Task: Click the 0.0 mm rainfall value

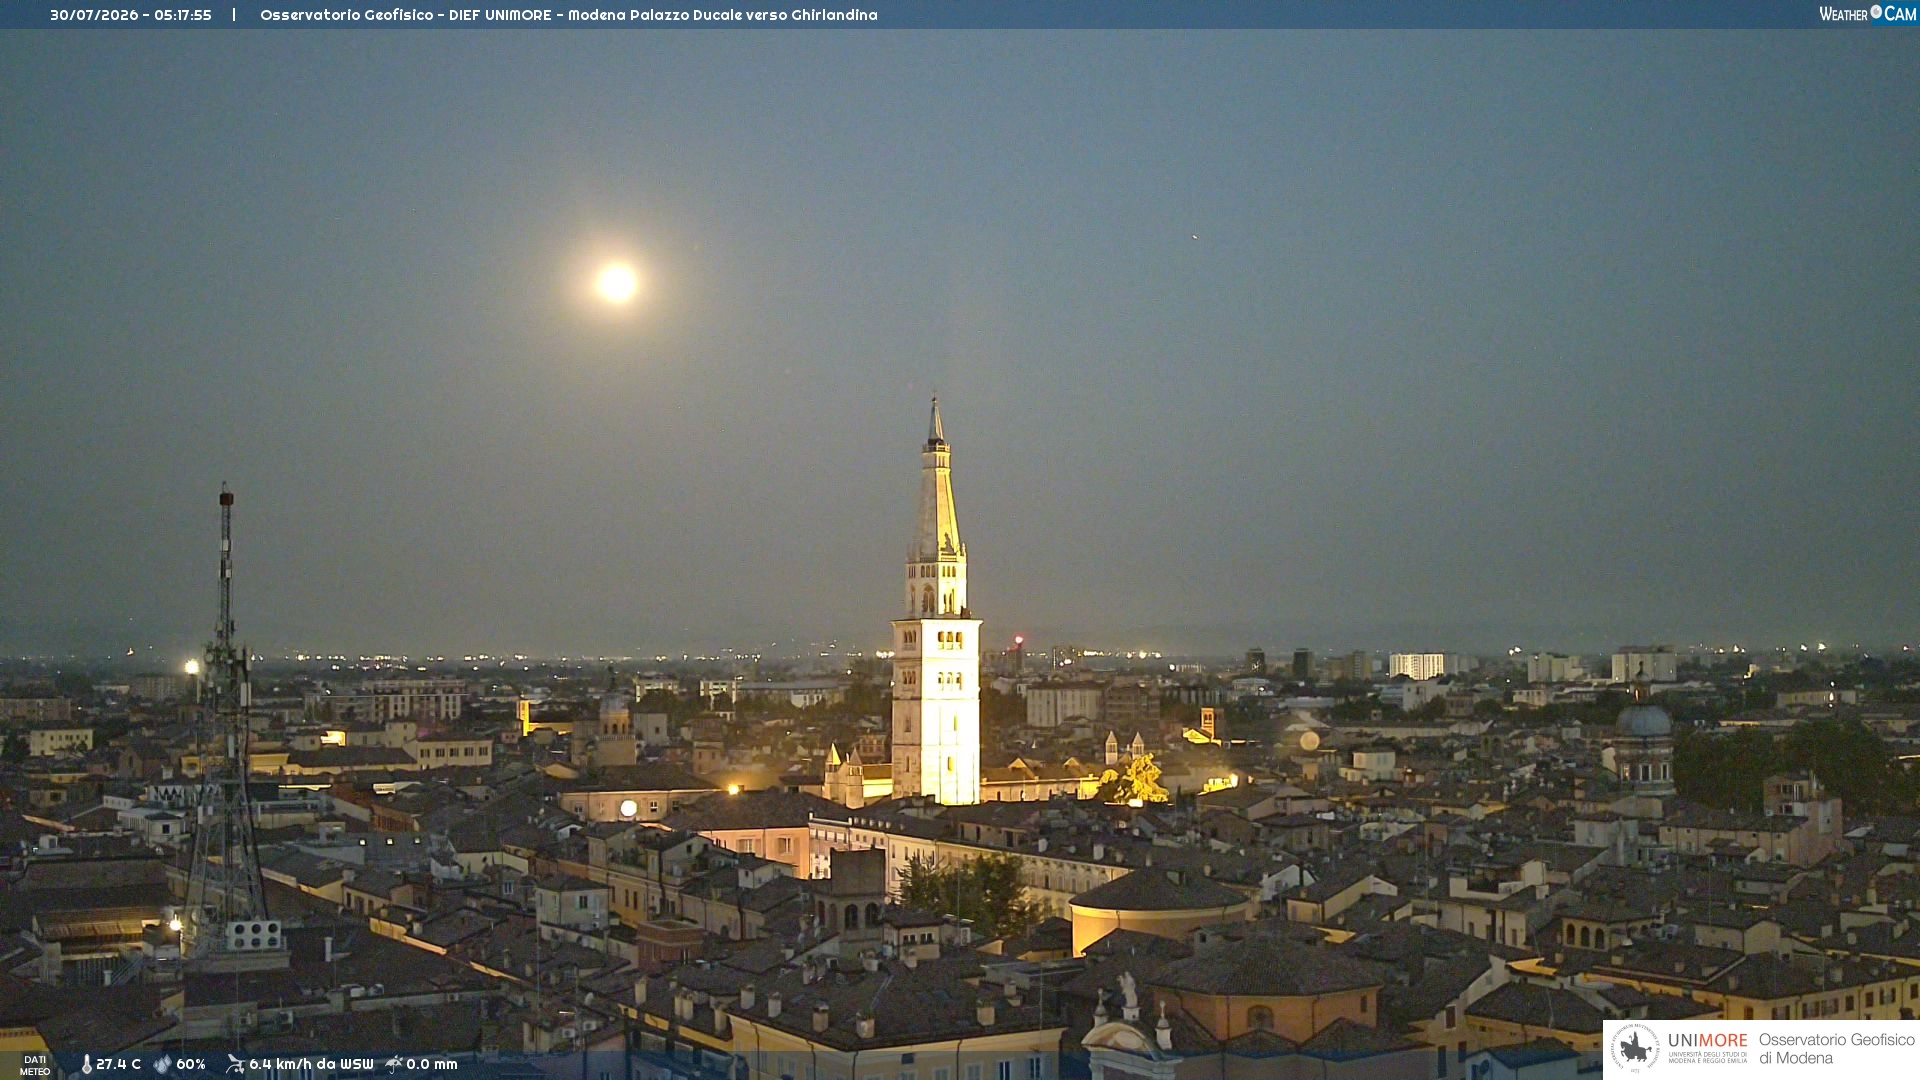Action: pyautogui.click(x=432, y=1065)
